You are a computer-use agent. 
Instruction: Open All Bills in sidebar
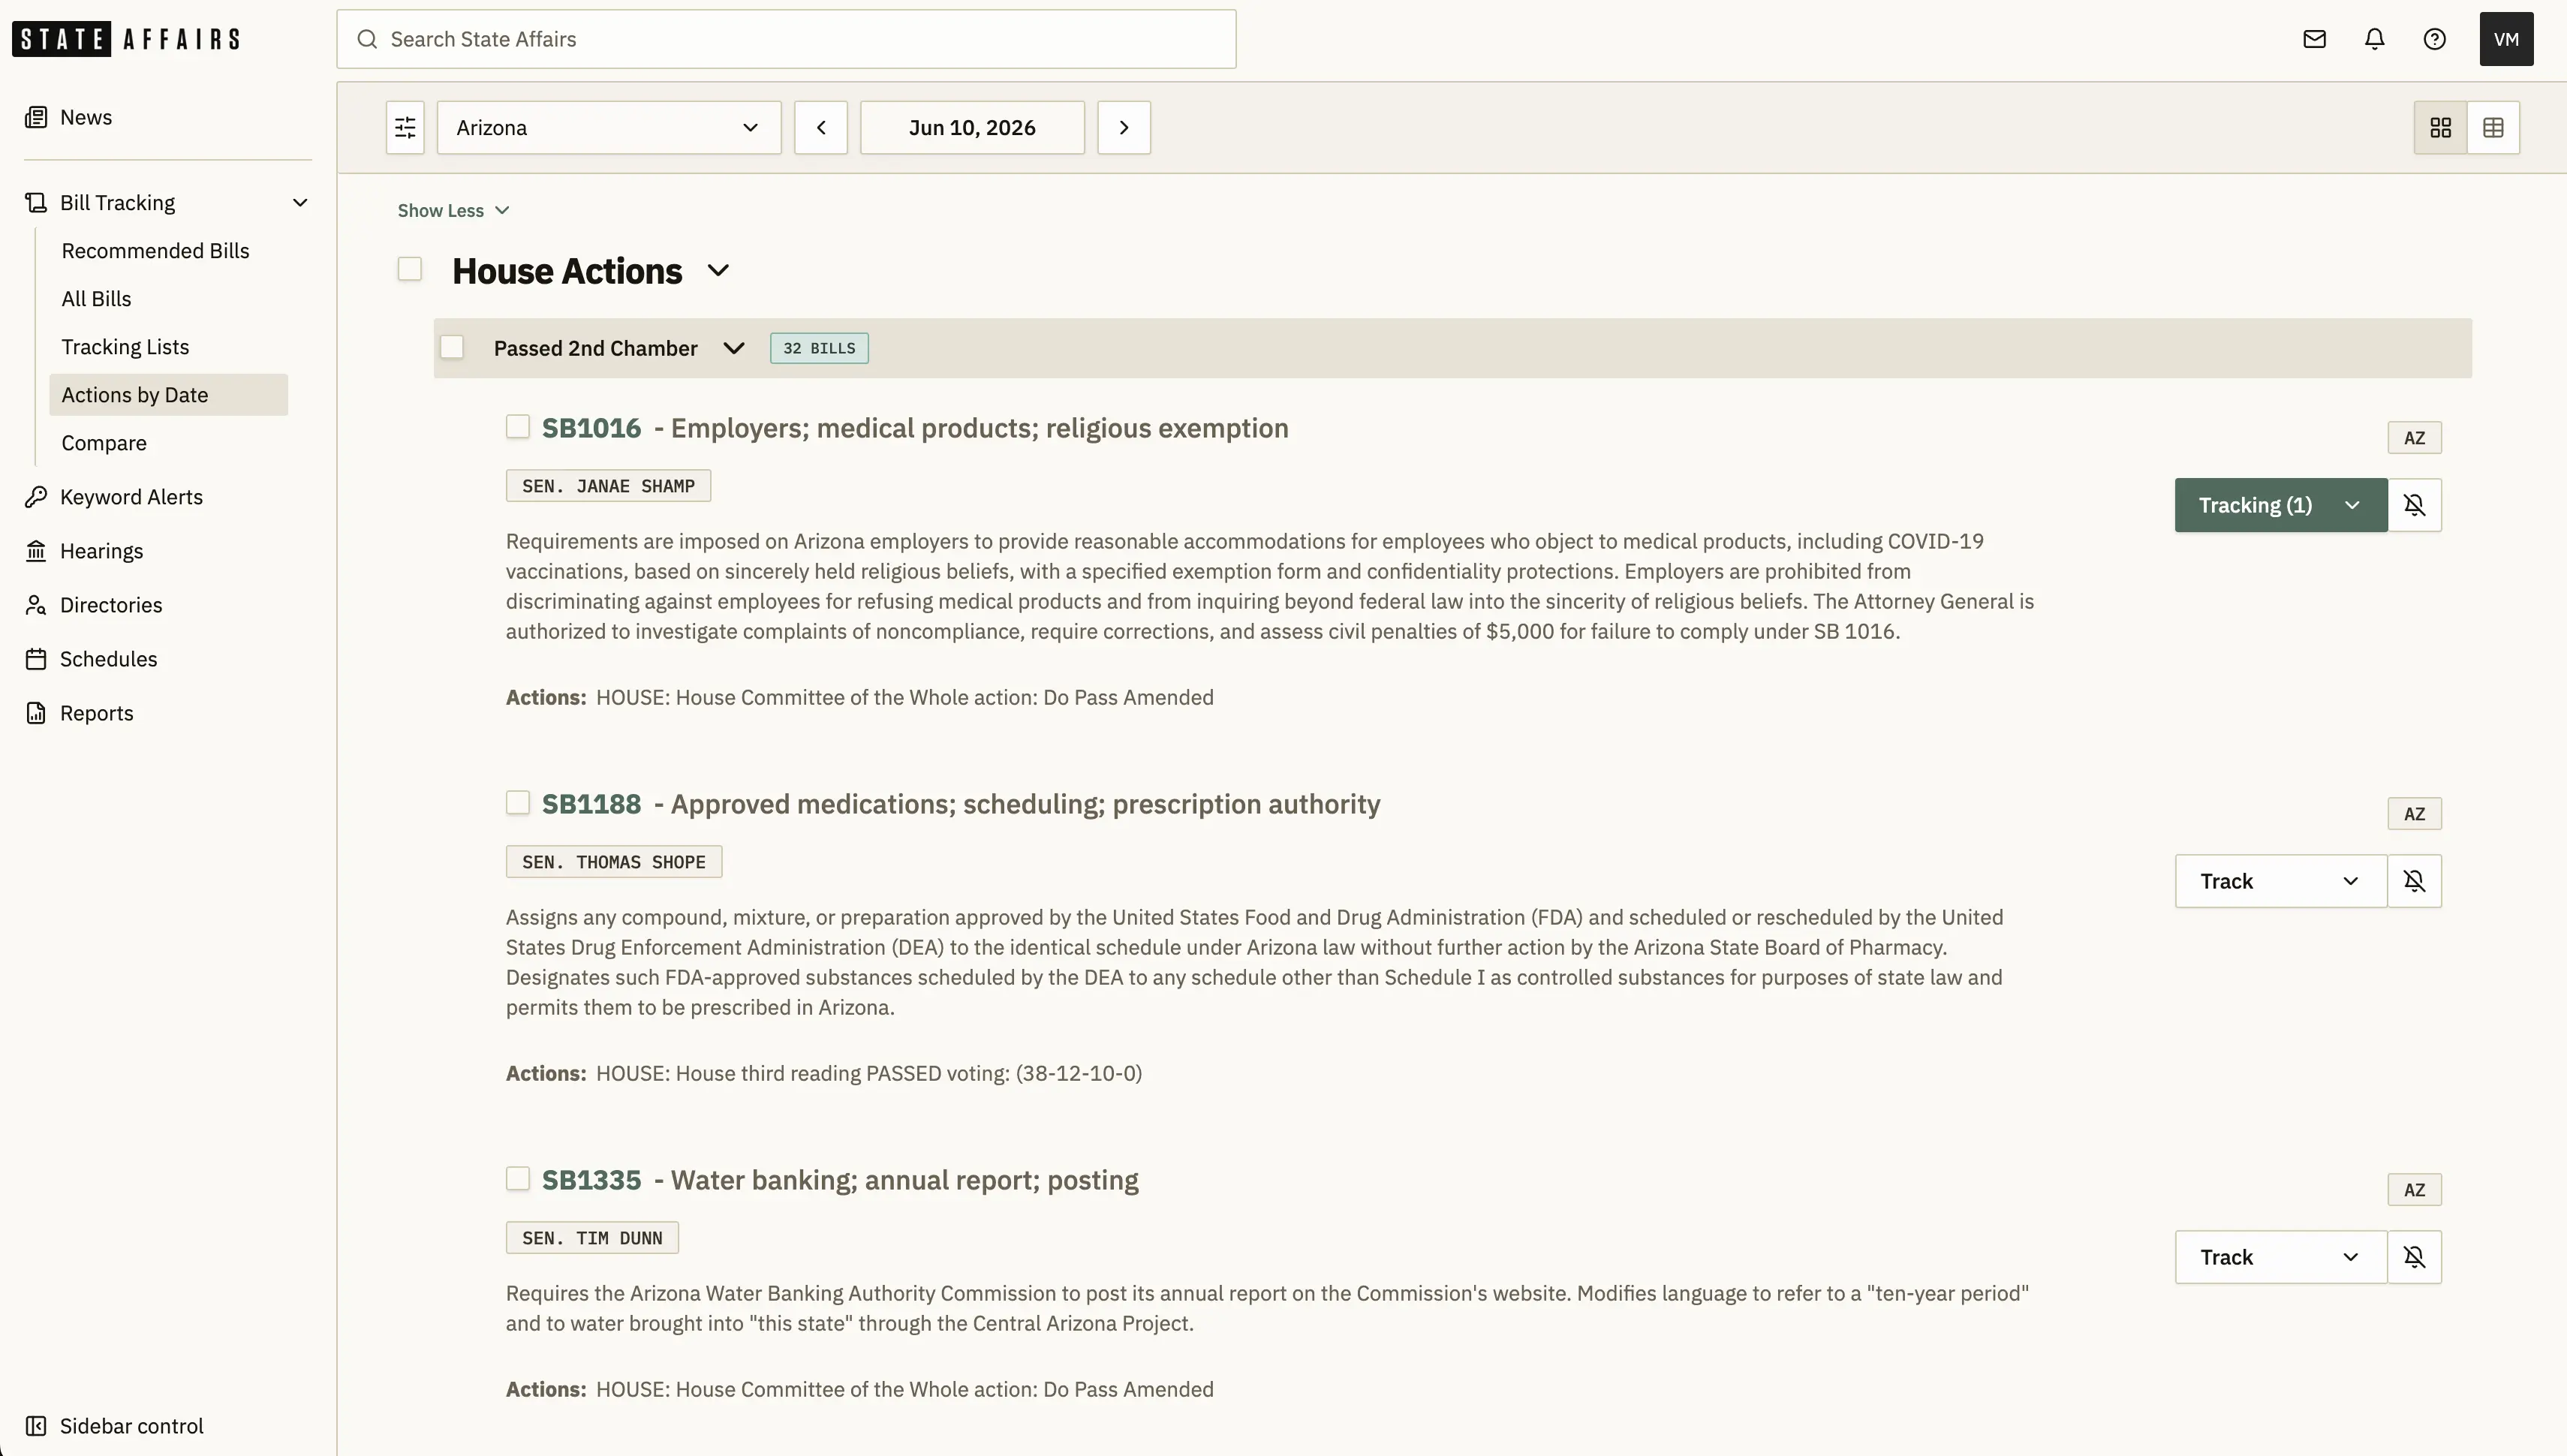click(x=96, y=299)
